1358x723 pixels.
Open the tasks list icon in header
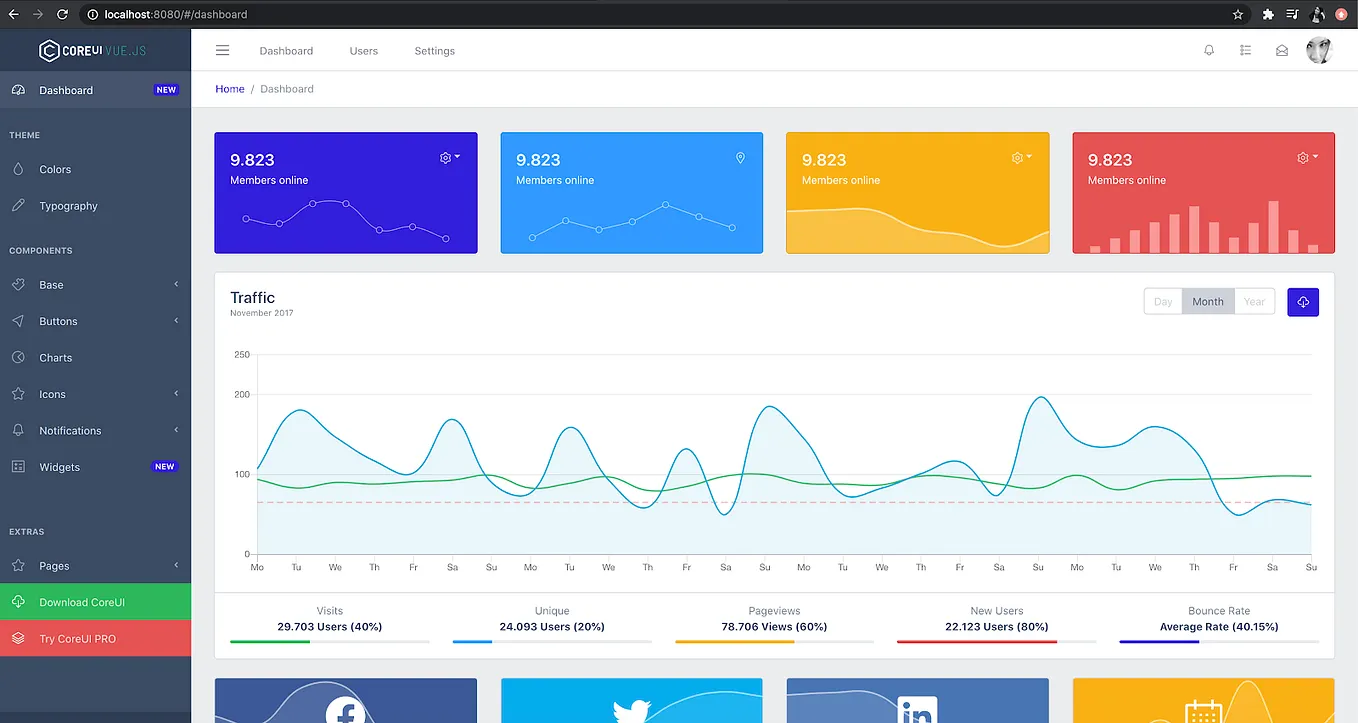(x=1245, y=49)
